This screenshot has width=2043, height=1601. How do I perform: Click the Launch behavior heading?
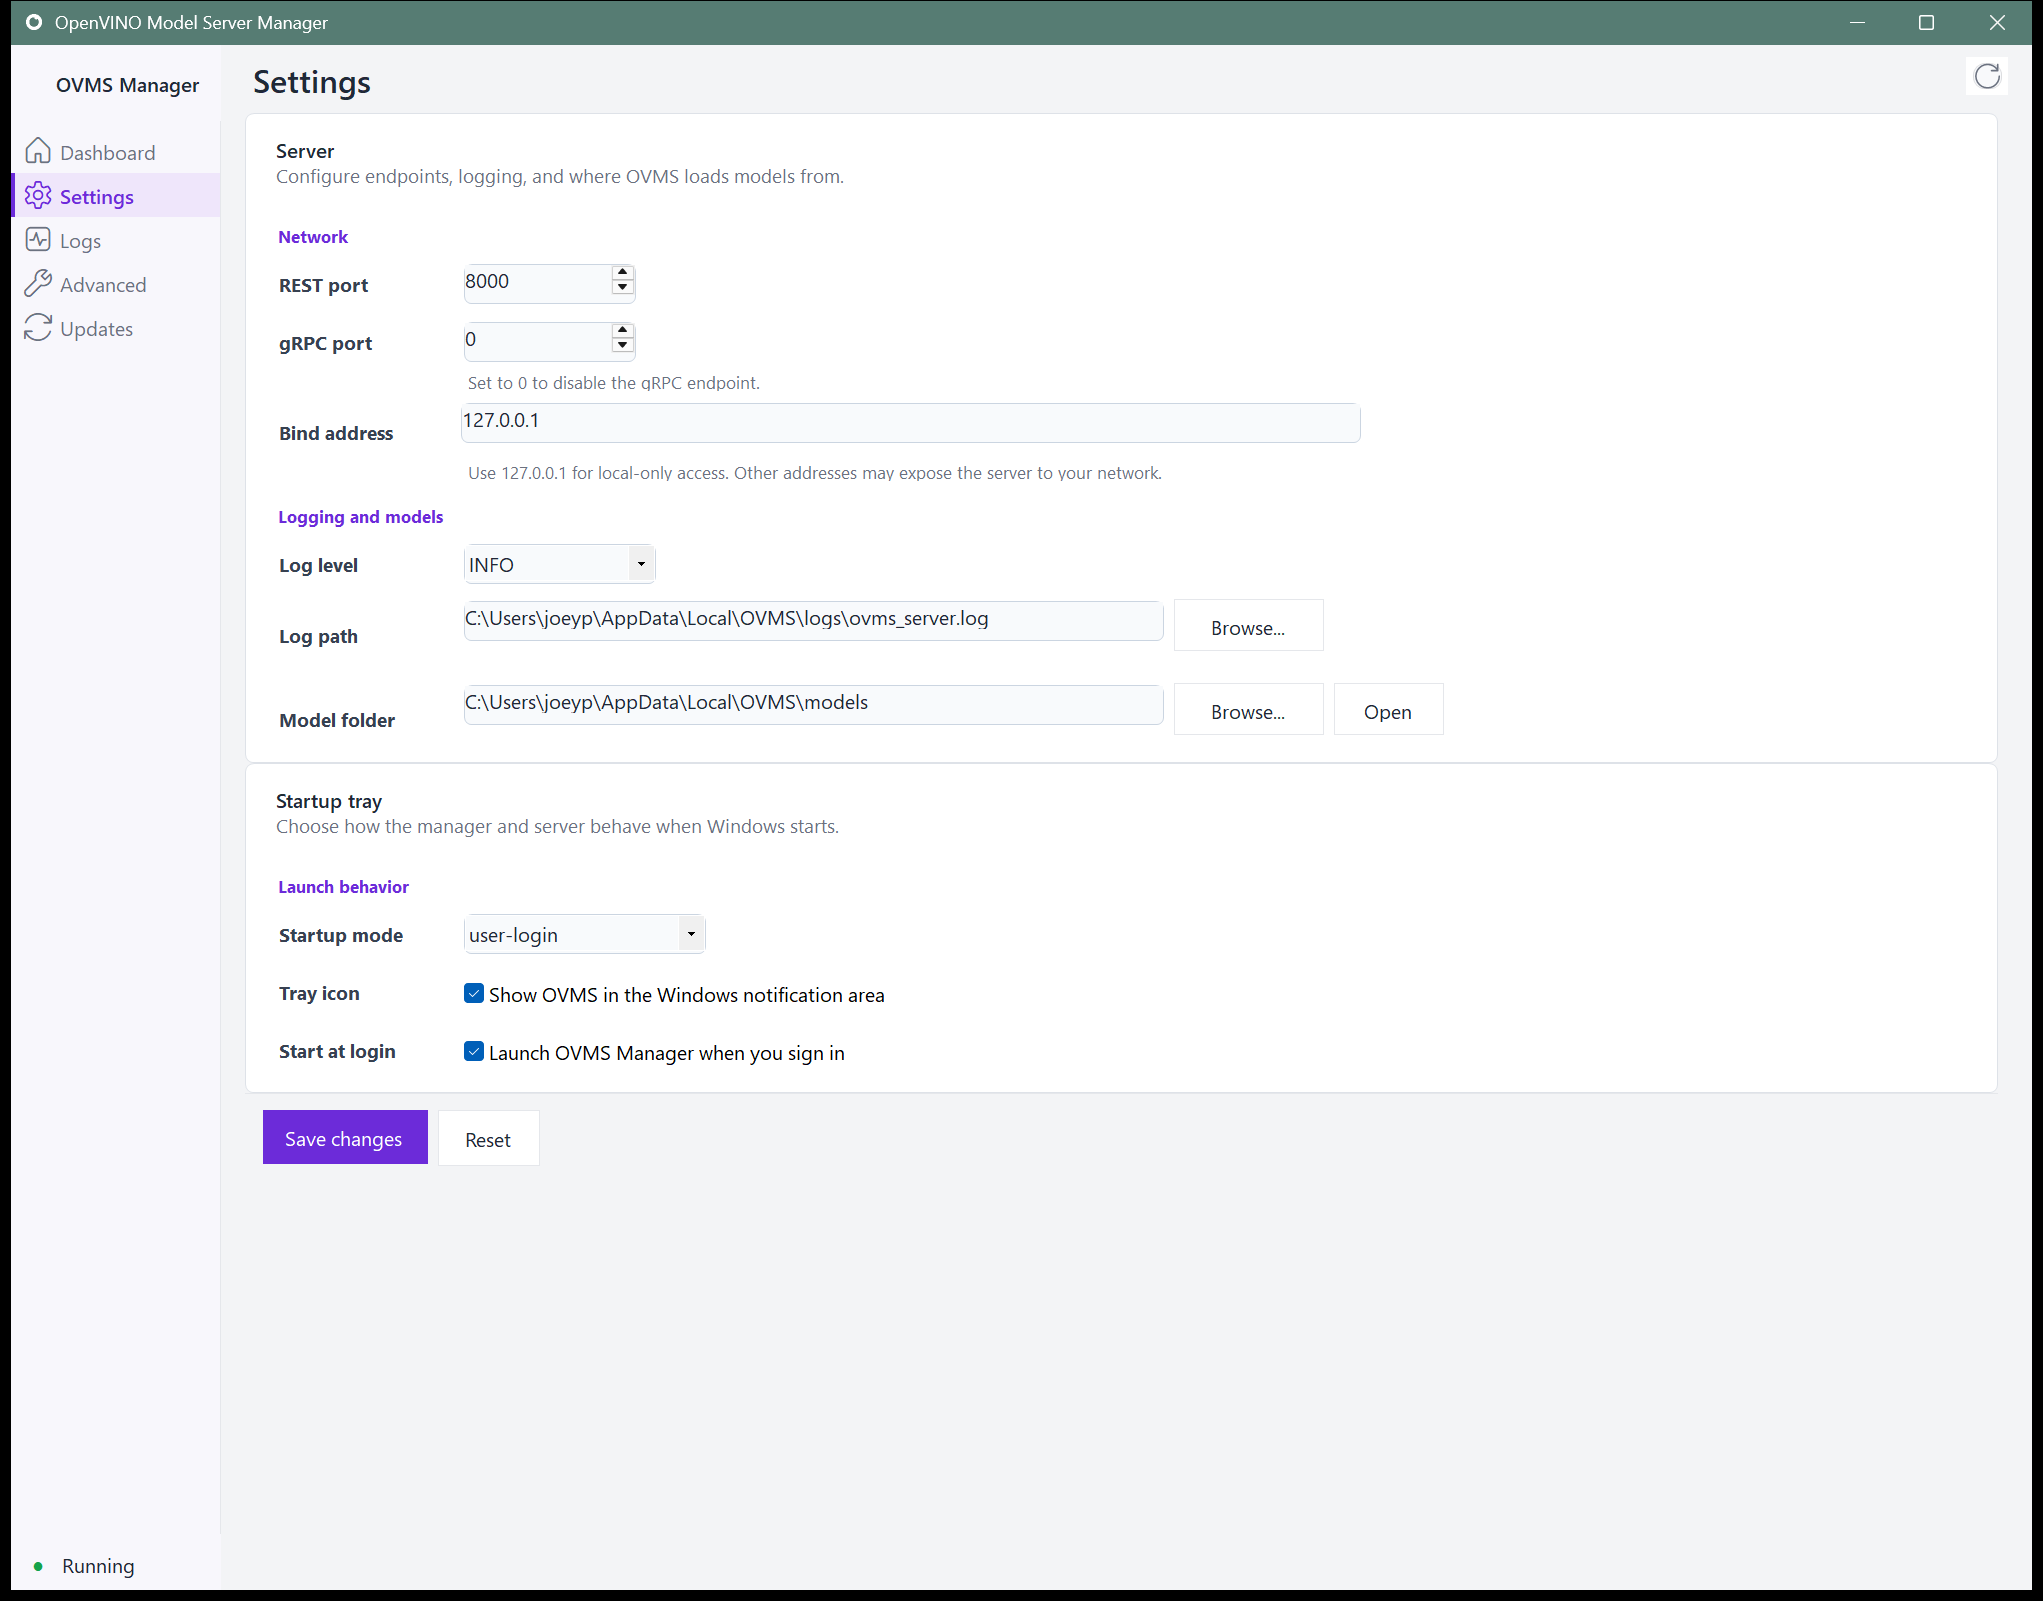343,887
